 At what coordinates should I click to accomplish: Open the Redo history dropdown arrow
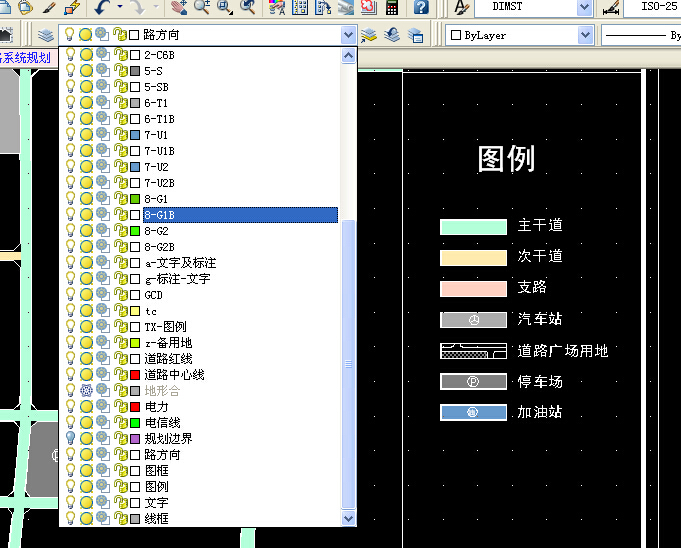pyautogui.click(x=156, y=7)
